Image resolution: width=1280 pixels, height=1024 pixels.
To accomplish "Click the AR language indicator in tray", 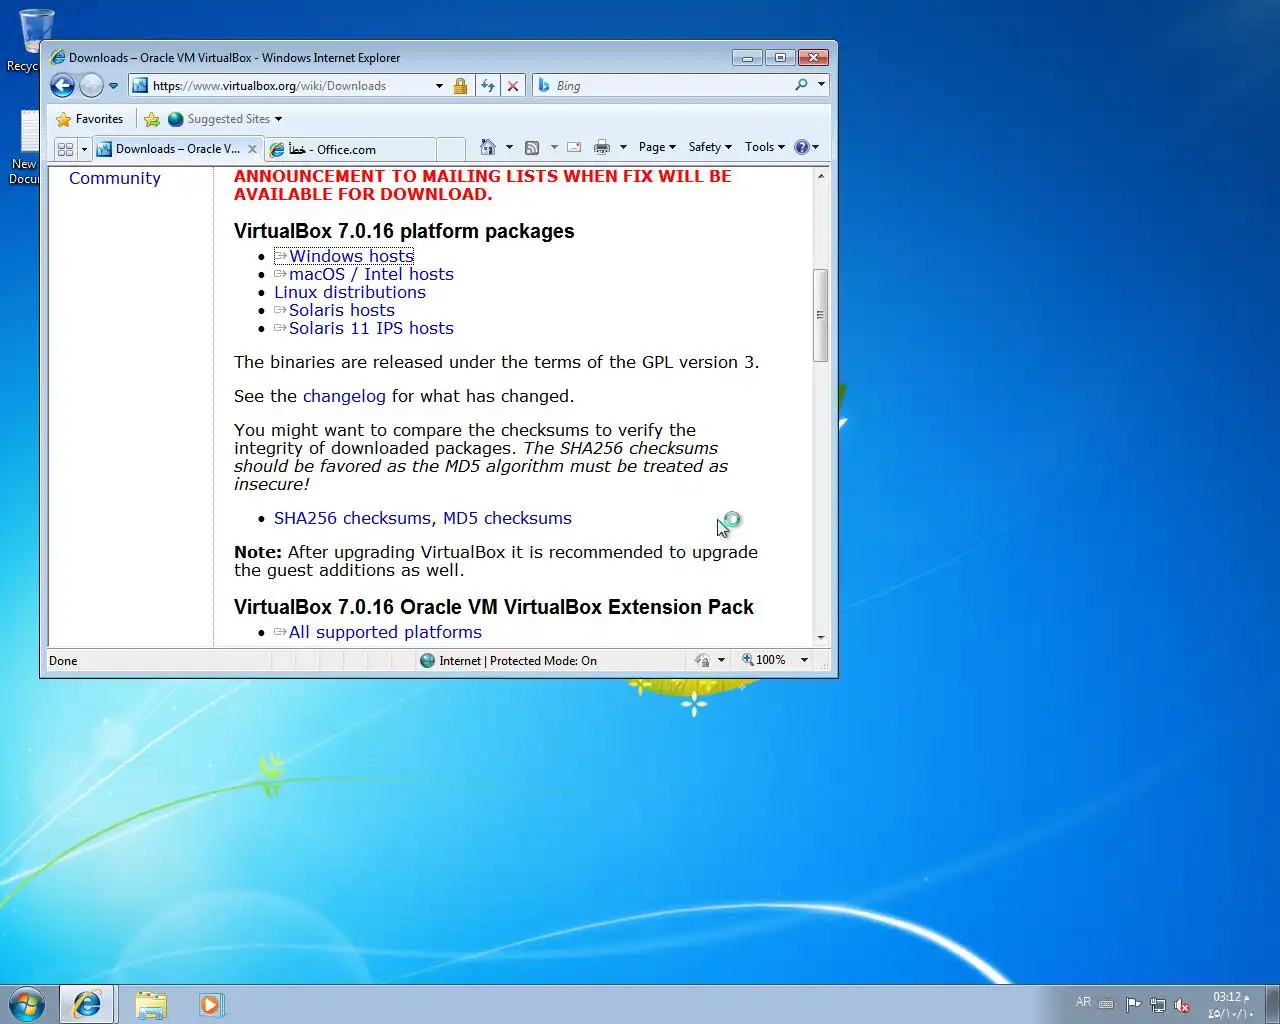I will coord(1083,1002).
